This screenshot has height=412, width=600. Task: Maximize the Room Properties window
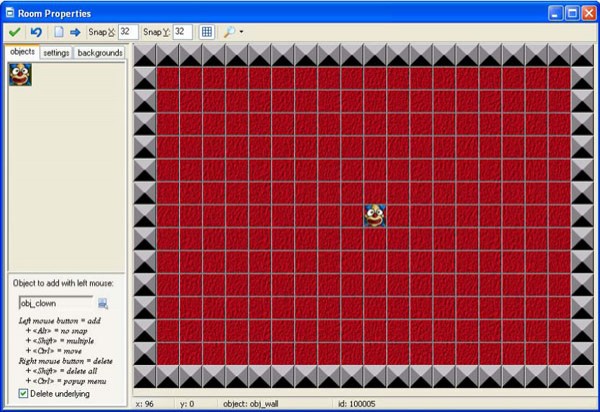pos(572,13)
